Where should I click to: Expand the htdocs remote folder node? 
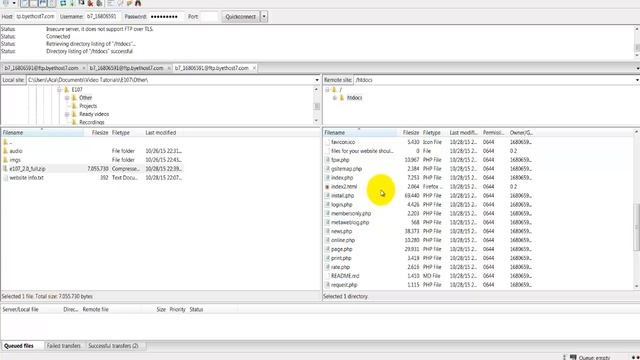pyautogui.click(x=335, y=98)
